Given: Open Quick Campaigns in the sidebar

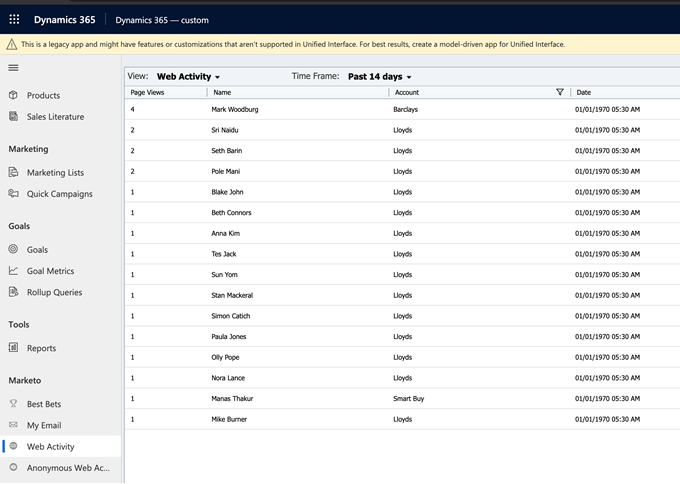Looking at the screenshot, I should (x=60, y=194).
